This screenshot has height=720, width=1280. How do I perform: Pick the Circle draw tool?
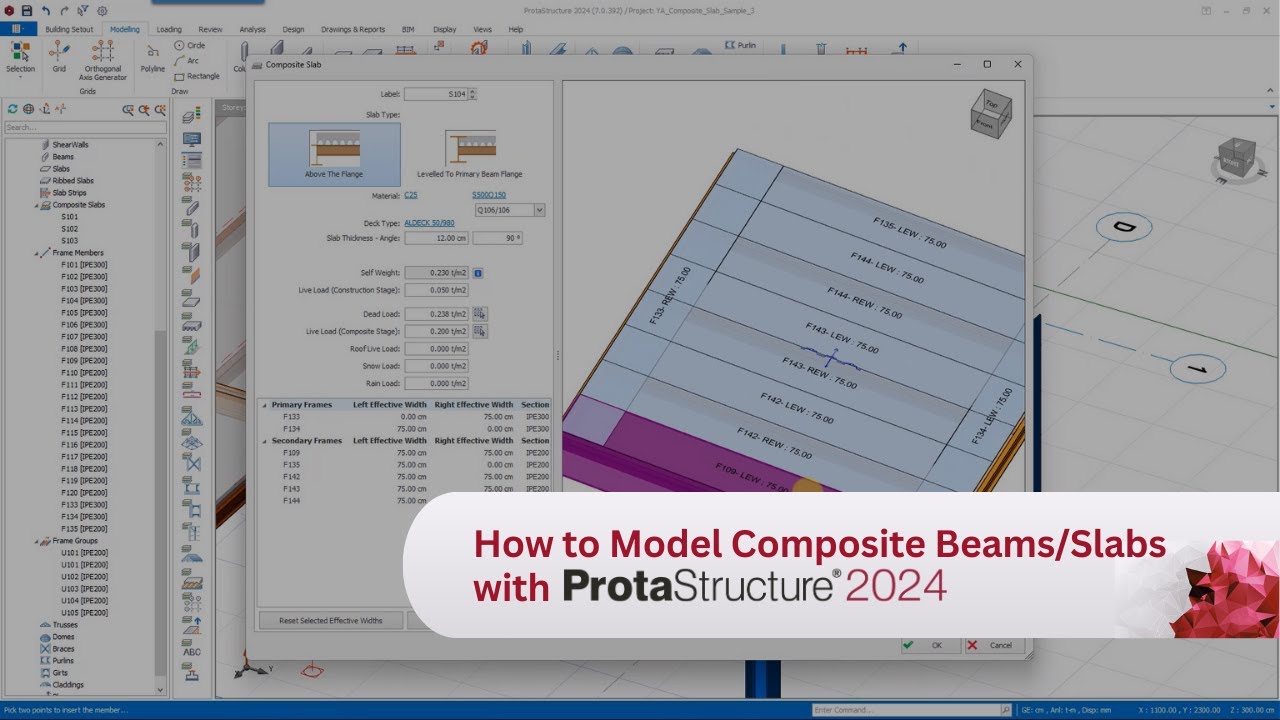pos(190,45)
